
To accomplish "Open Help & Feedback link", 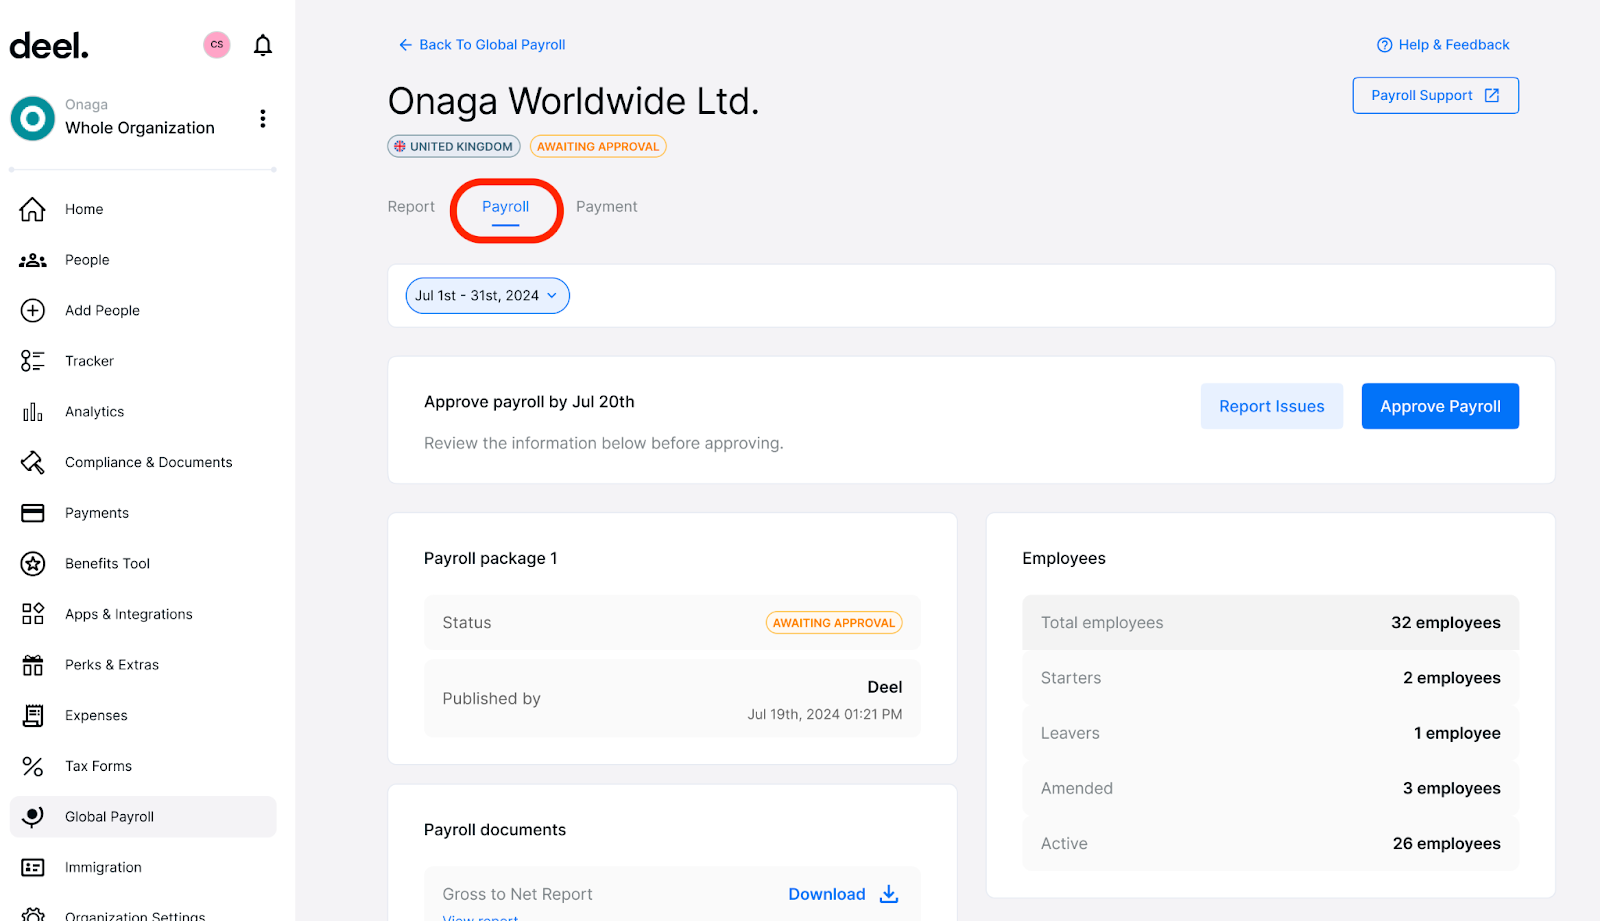I will (1443, 45).
